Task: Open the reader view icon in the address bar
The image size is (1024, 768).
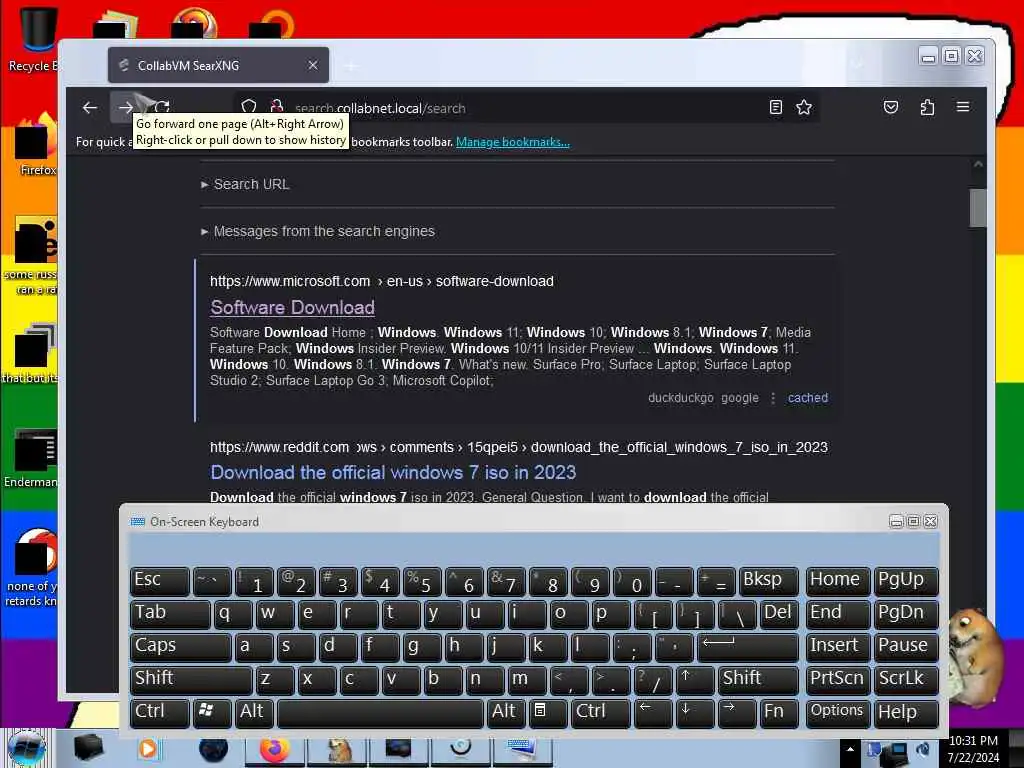Action: point(776,107)
